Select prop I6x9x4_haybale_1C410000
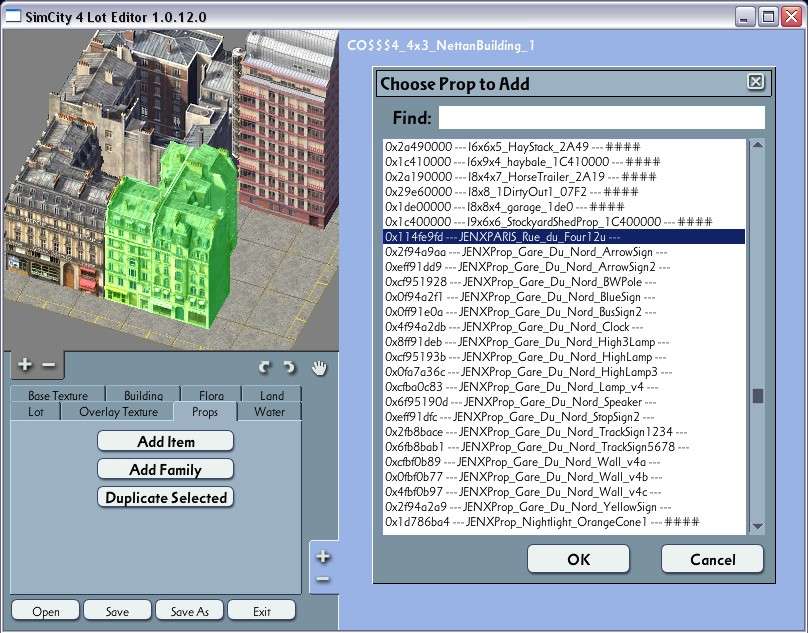 point(564,162)
